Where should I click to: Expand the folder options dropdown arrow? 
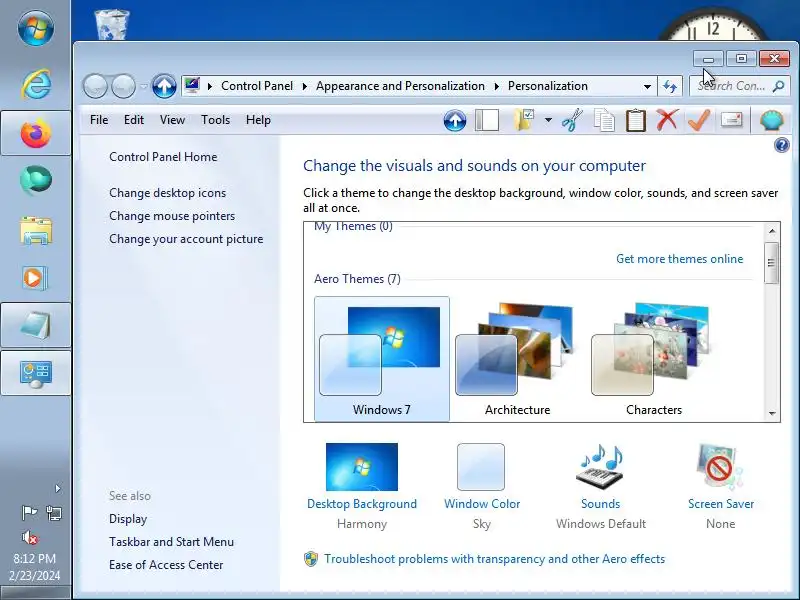pyautogui.click(x=548, y=121)
